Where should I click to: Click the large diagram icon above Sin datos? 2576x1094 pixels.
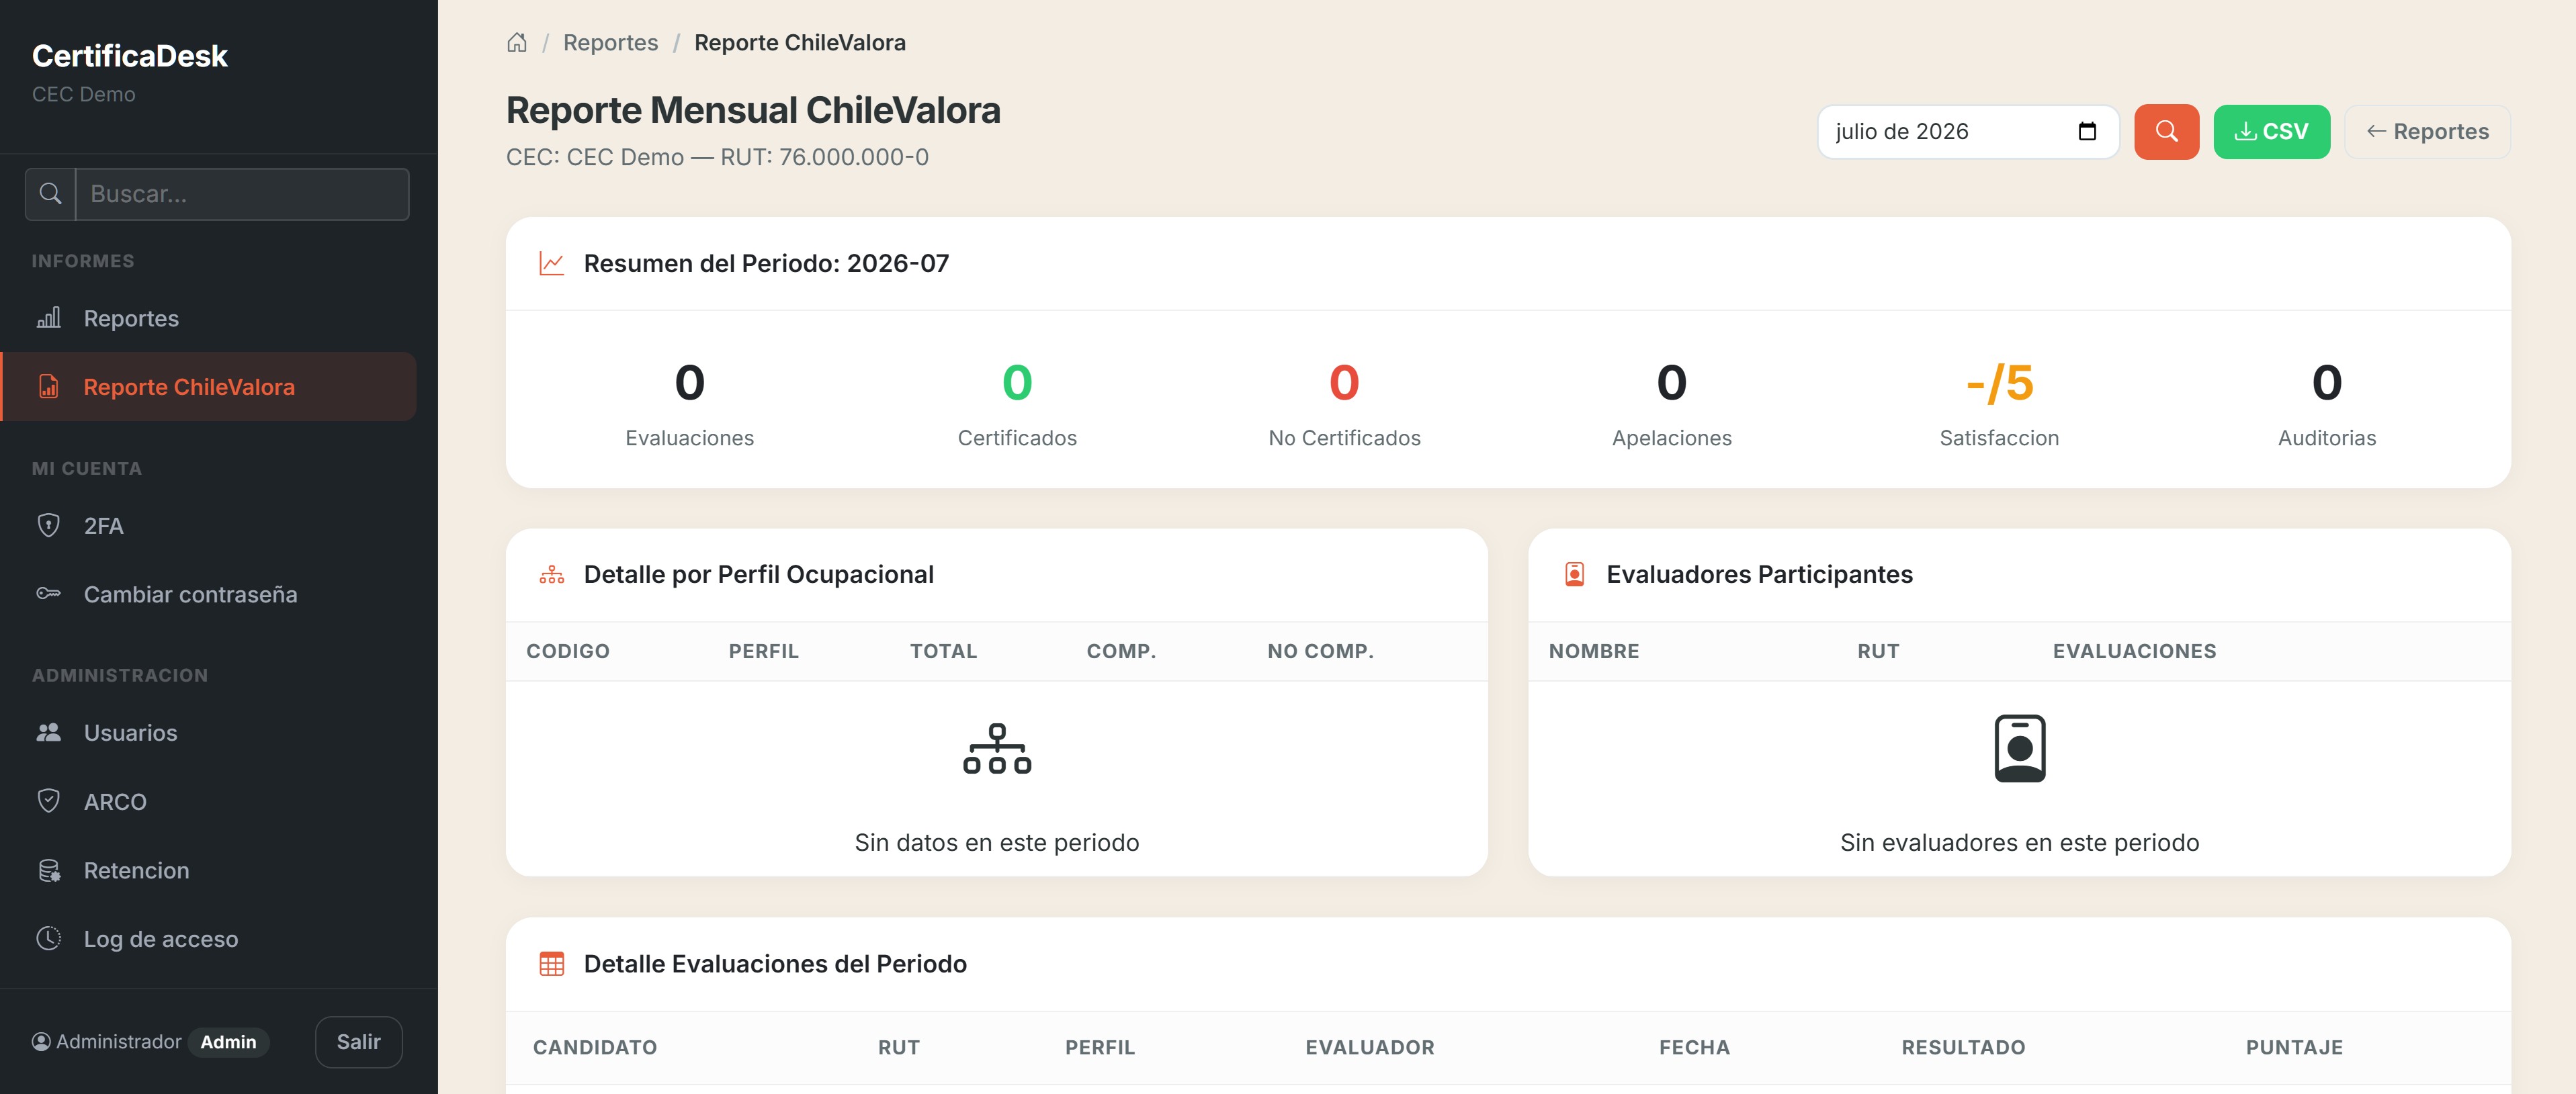click(x=997, y=749)
